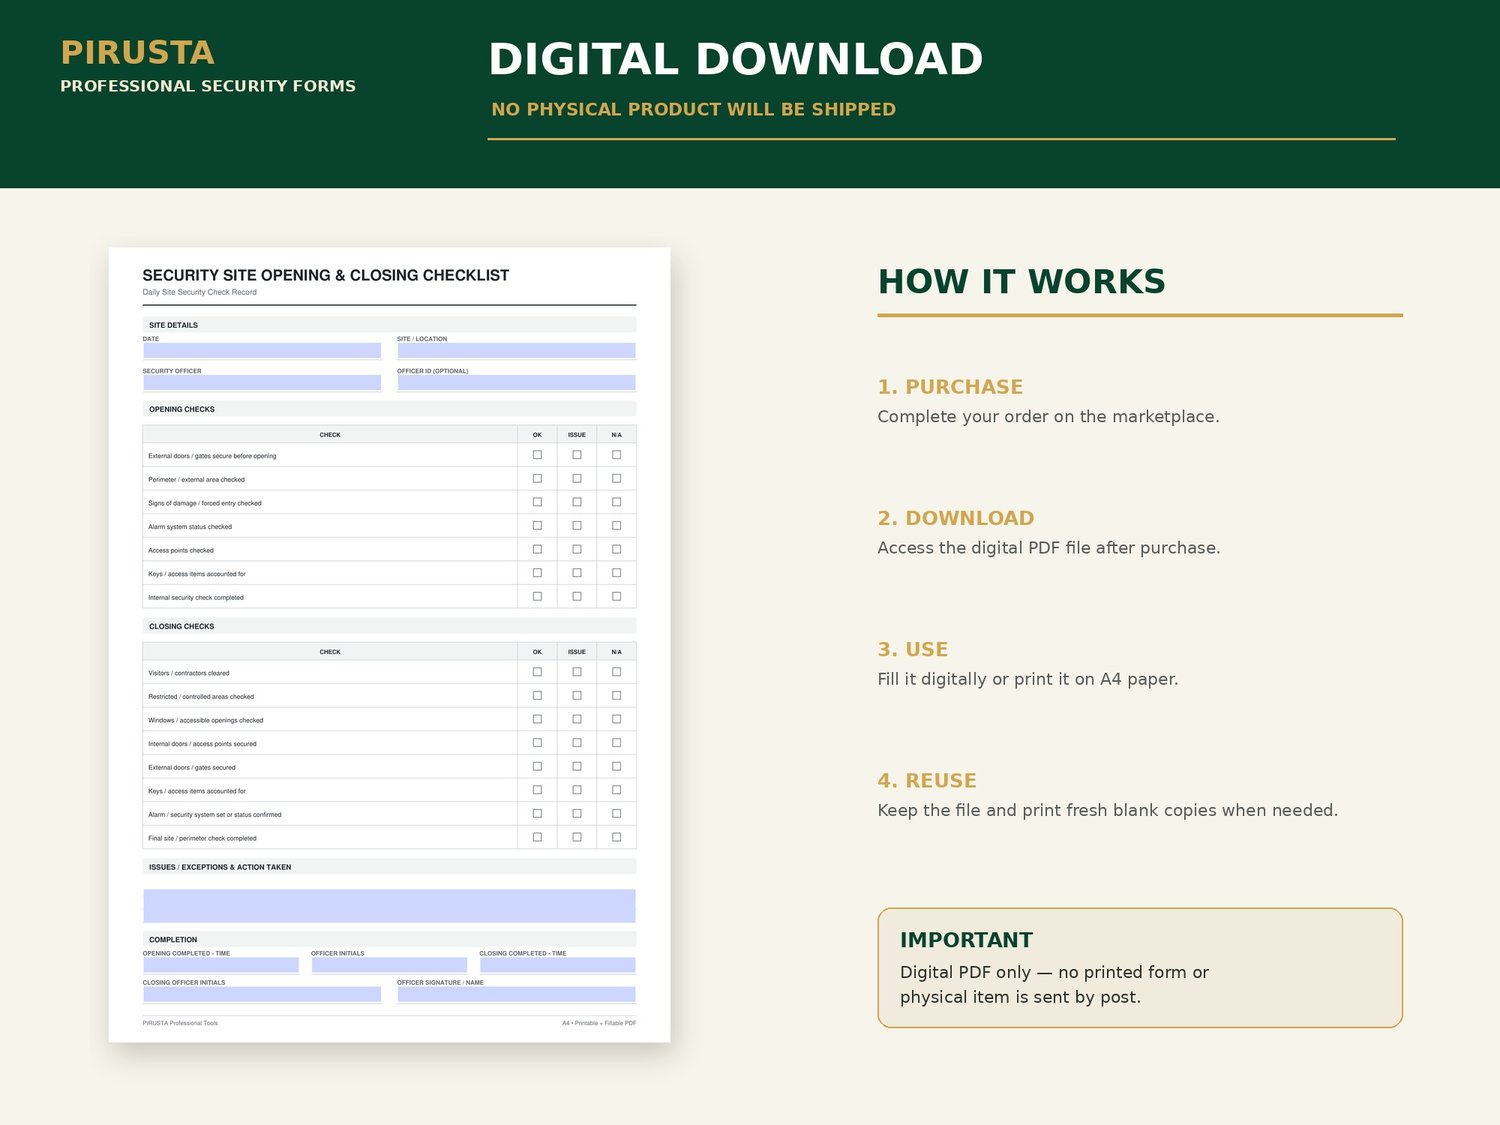This screenshot has height=1125, width=1500.
Task: Click the OFFICER SIGNATURE / NAME field
Action: 516,994
